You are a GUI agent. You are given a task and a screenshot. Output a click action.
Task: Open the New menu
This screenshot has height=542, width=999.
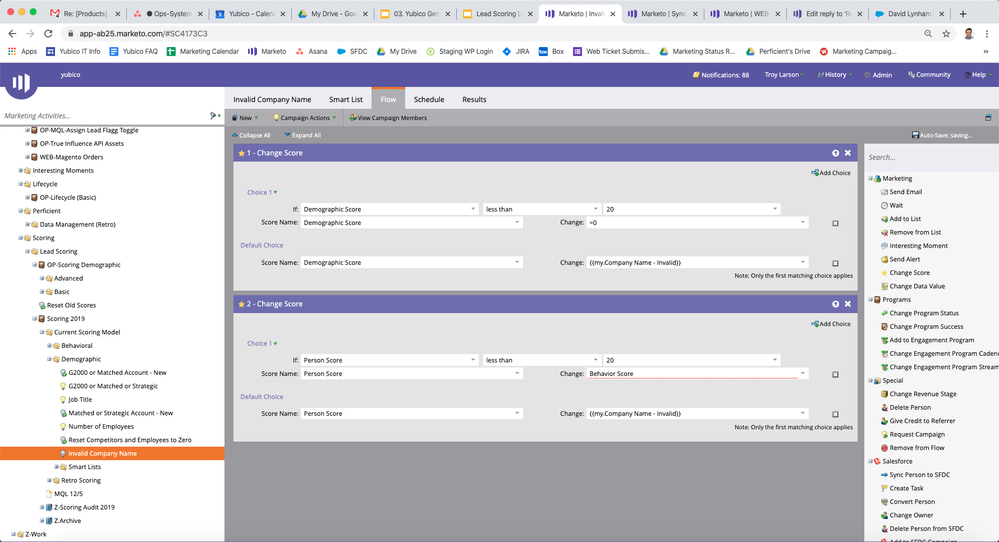(x=245, y=118)
